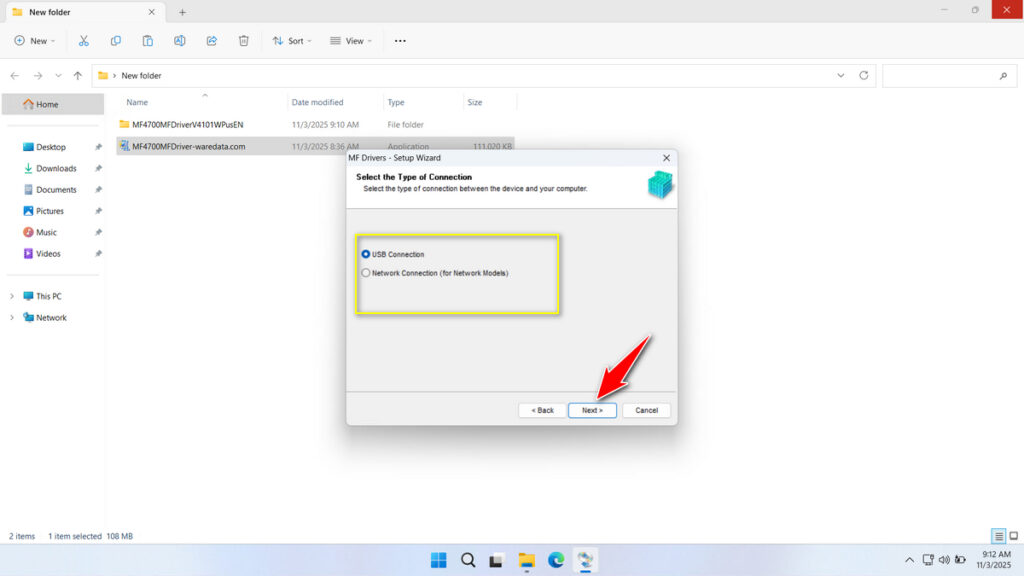The image size is (1024, 576).
Task: Select the Rename icon in the toolbar
Action: (180, 40)
